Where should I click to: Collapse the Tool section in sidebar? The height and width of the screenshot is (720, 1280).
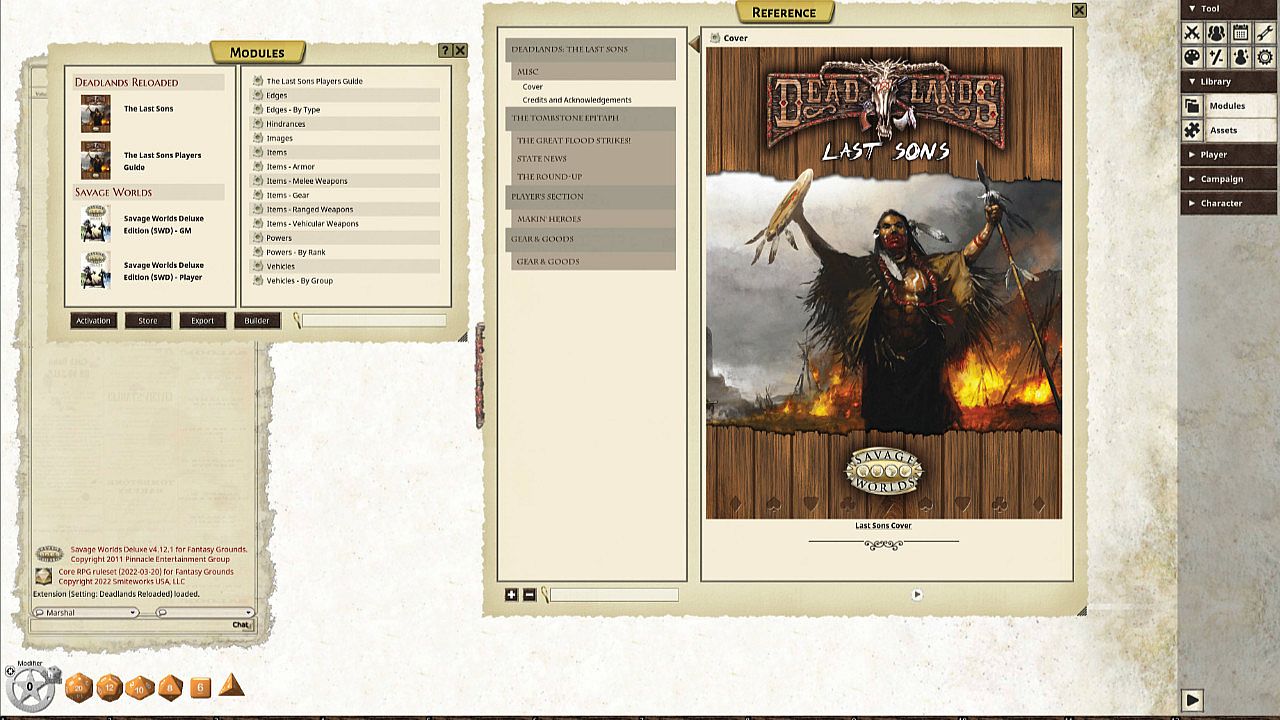[x=1228, y=9]
